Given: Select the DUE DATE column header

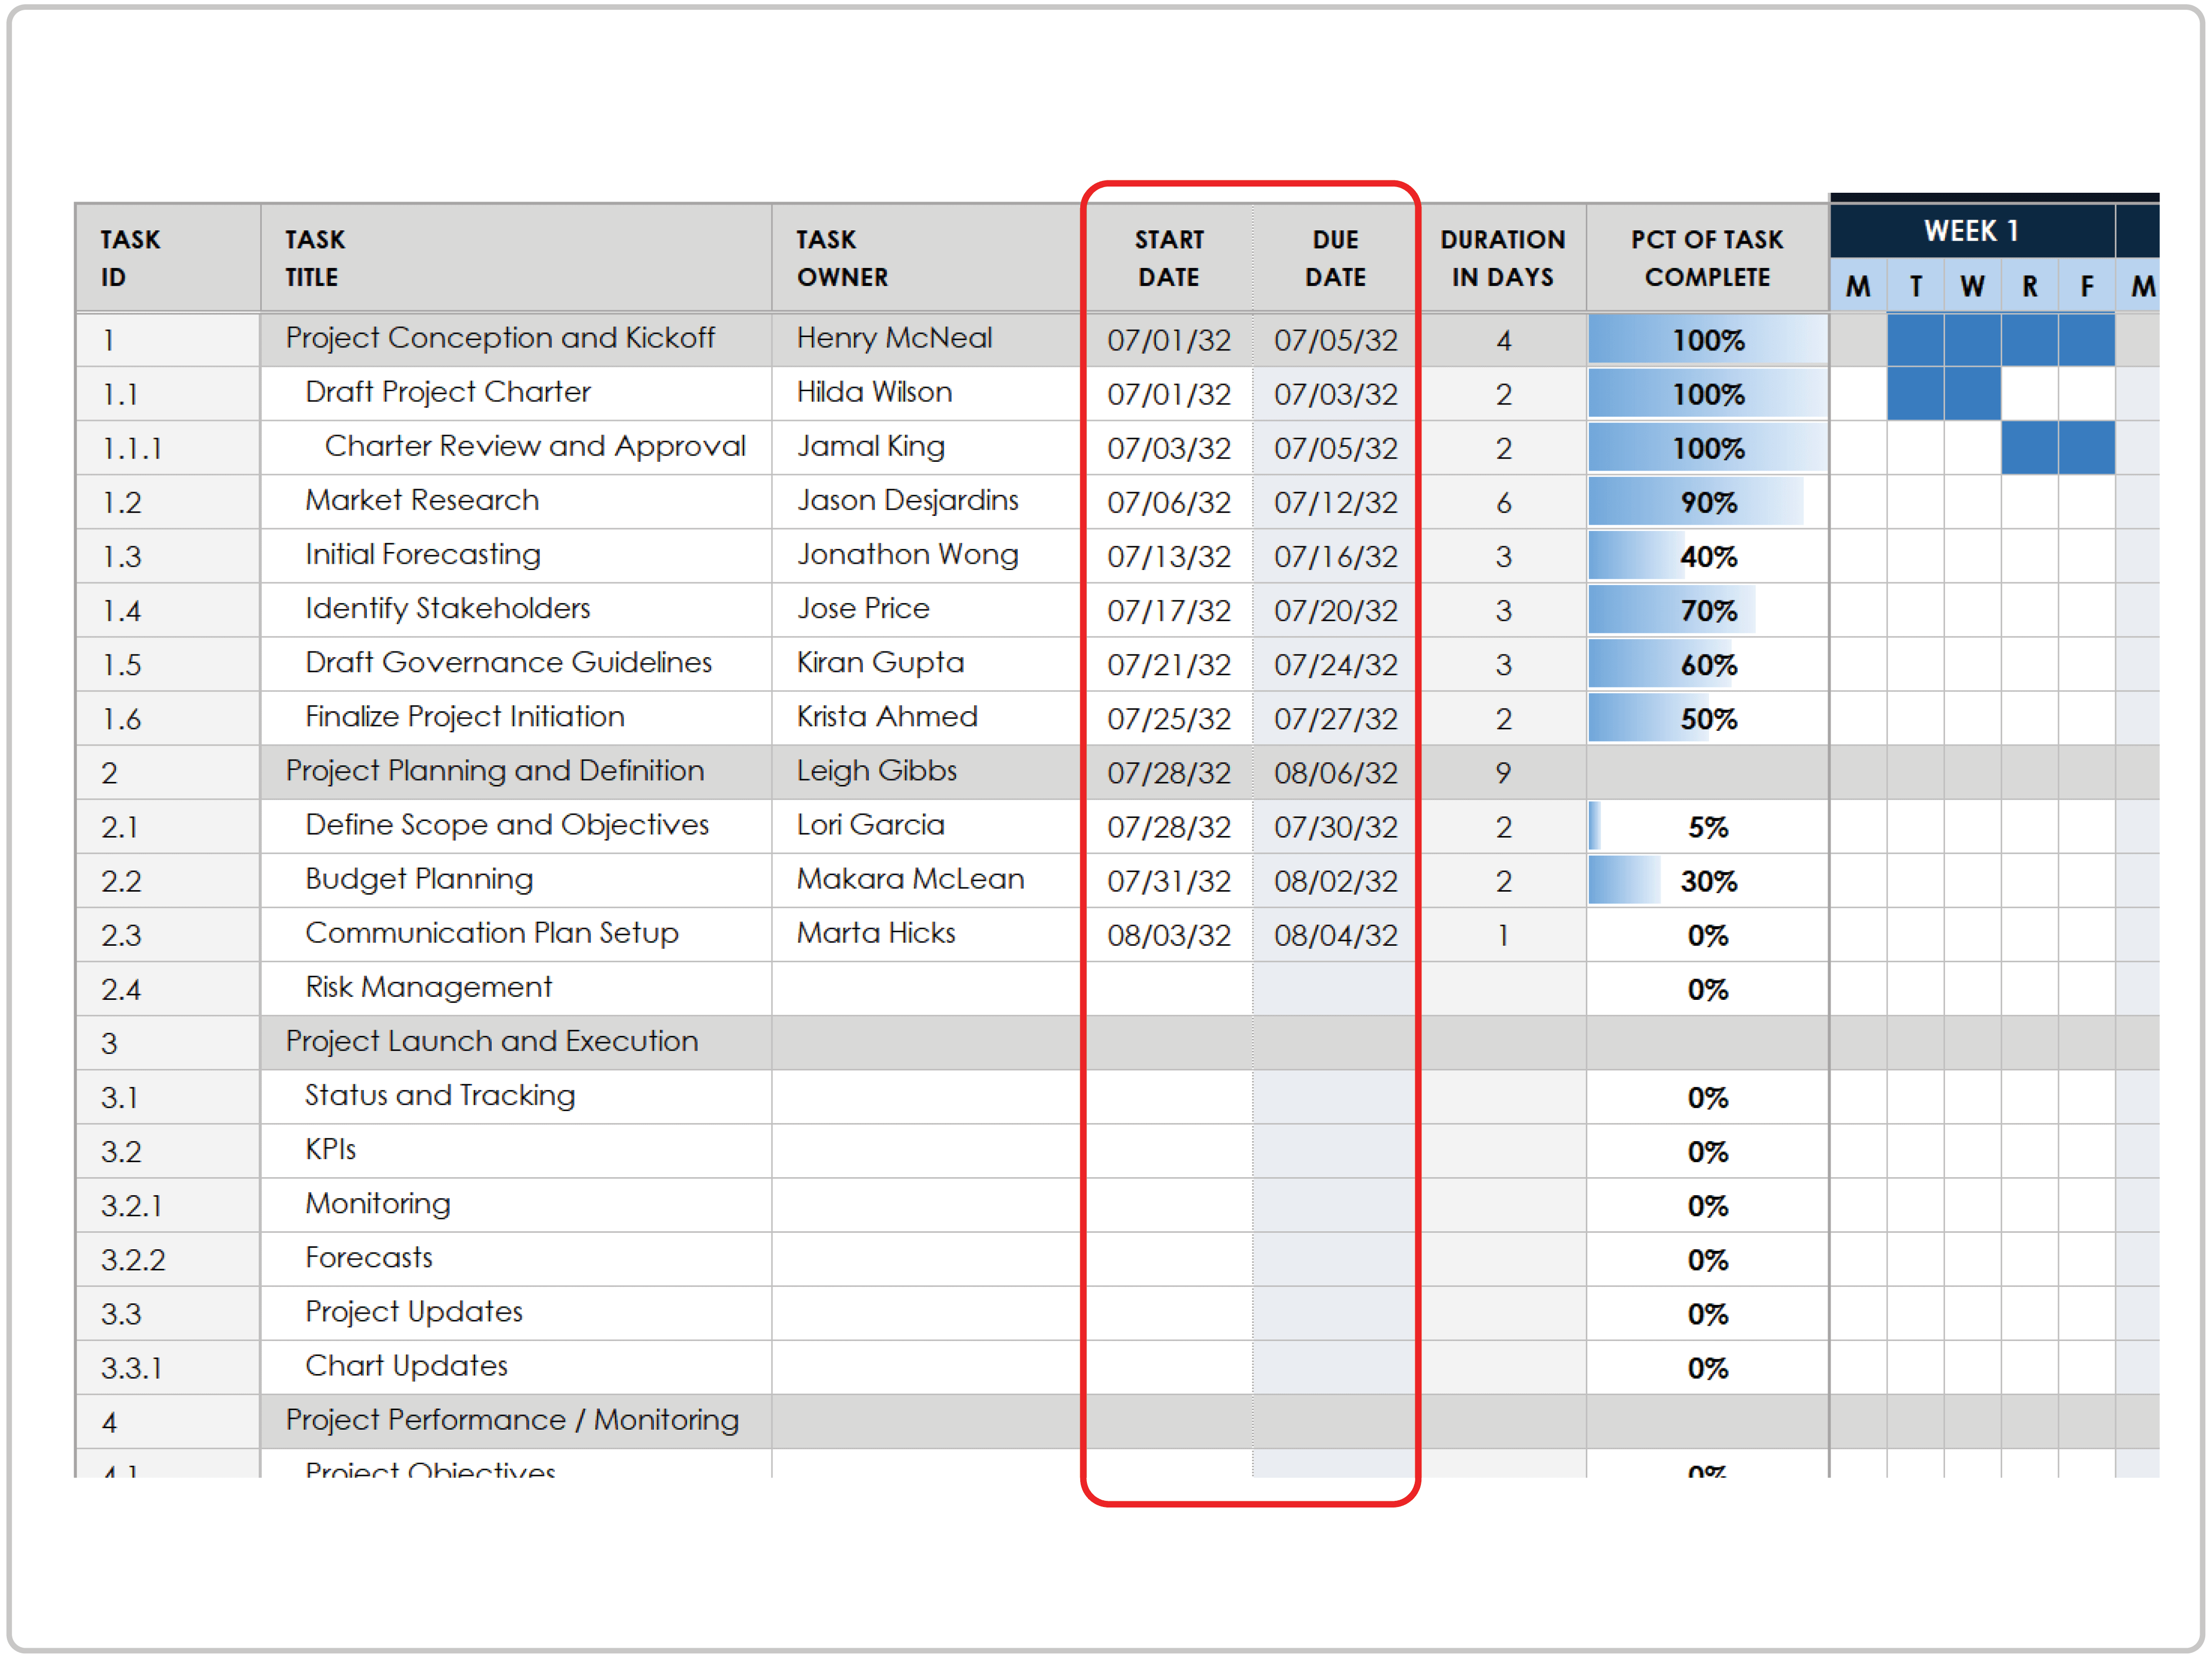Looking at the screenshot, I should [1336, 258].
